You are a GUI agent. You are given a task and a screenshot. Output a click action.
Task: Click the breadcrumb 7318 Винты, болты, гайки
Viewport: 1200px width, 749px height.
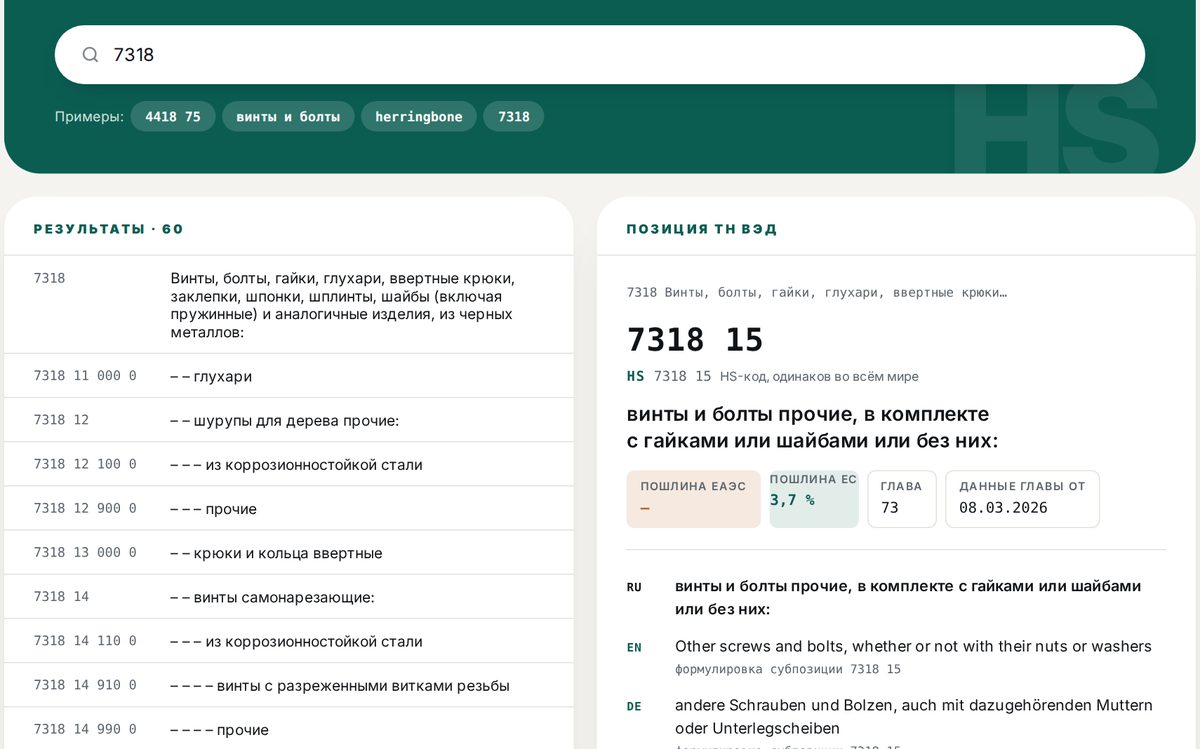(x=816, y=293)
